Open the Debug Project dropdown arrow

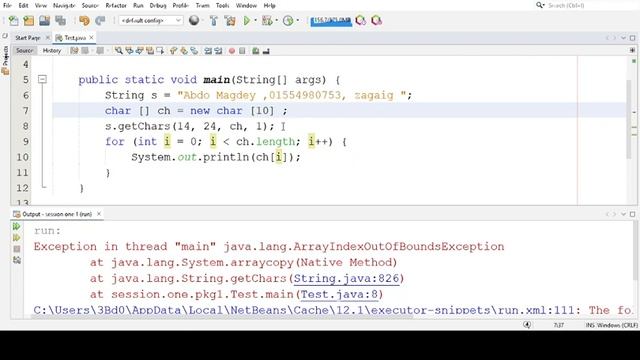point(277,20)
